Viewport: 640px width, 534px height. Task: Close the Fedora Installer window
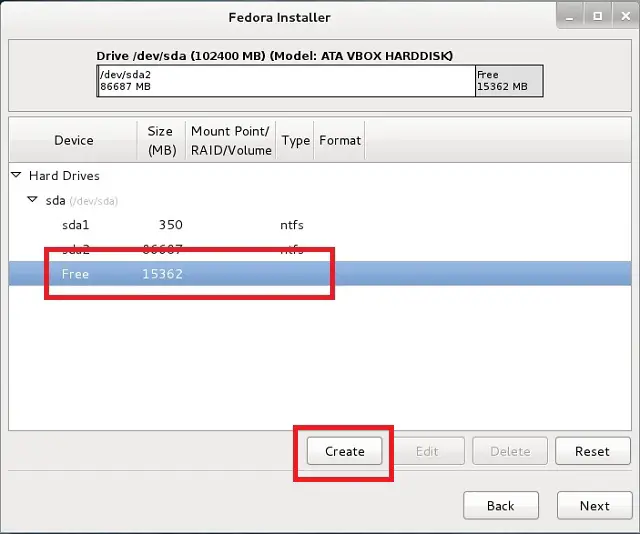625,16
